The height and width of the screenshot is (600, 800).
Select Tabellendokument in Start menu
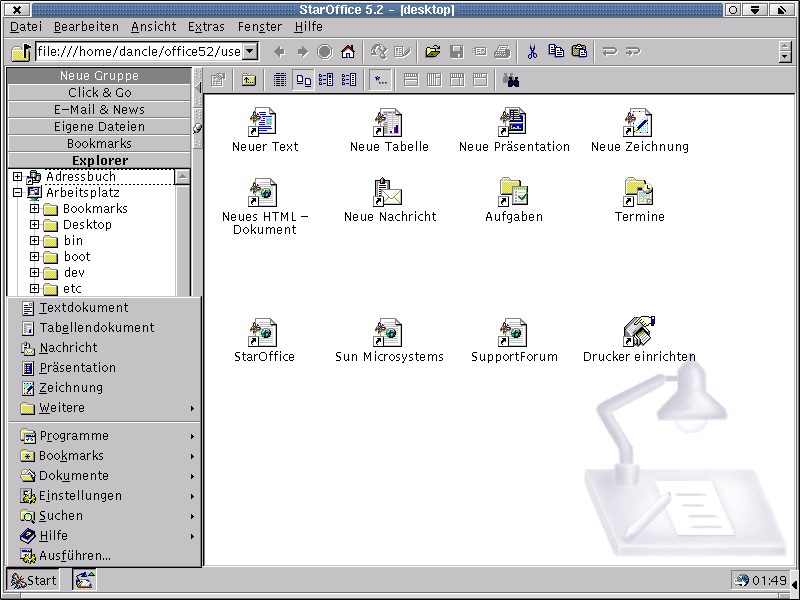pyautogui.click(x=105, y=328)
